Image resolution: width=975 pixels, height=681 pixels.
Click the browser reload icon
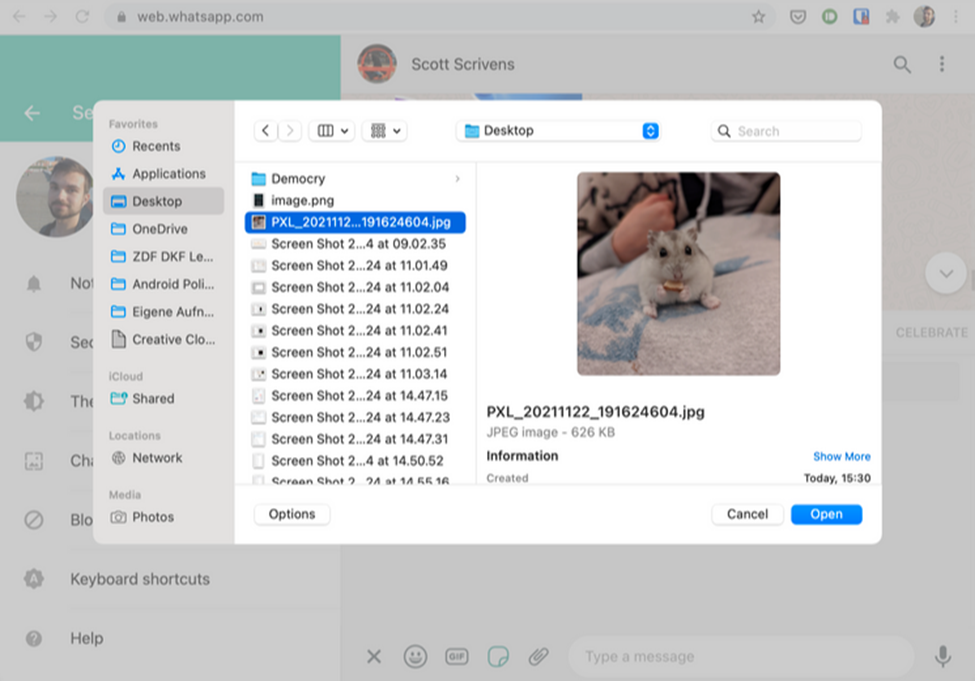point(82,17)
